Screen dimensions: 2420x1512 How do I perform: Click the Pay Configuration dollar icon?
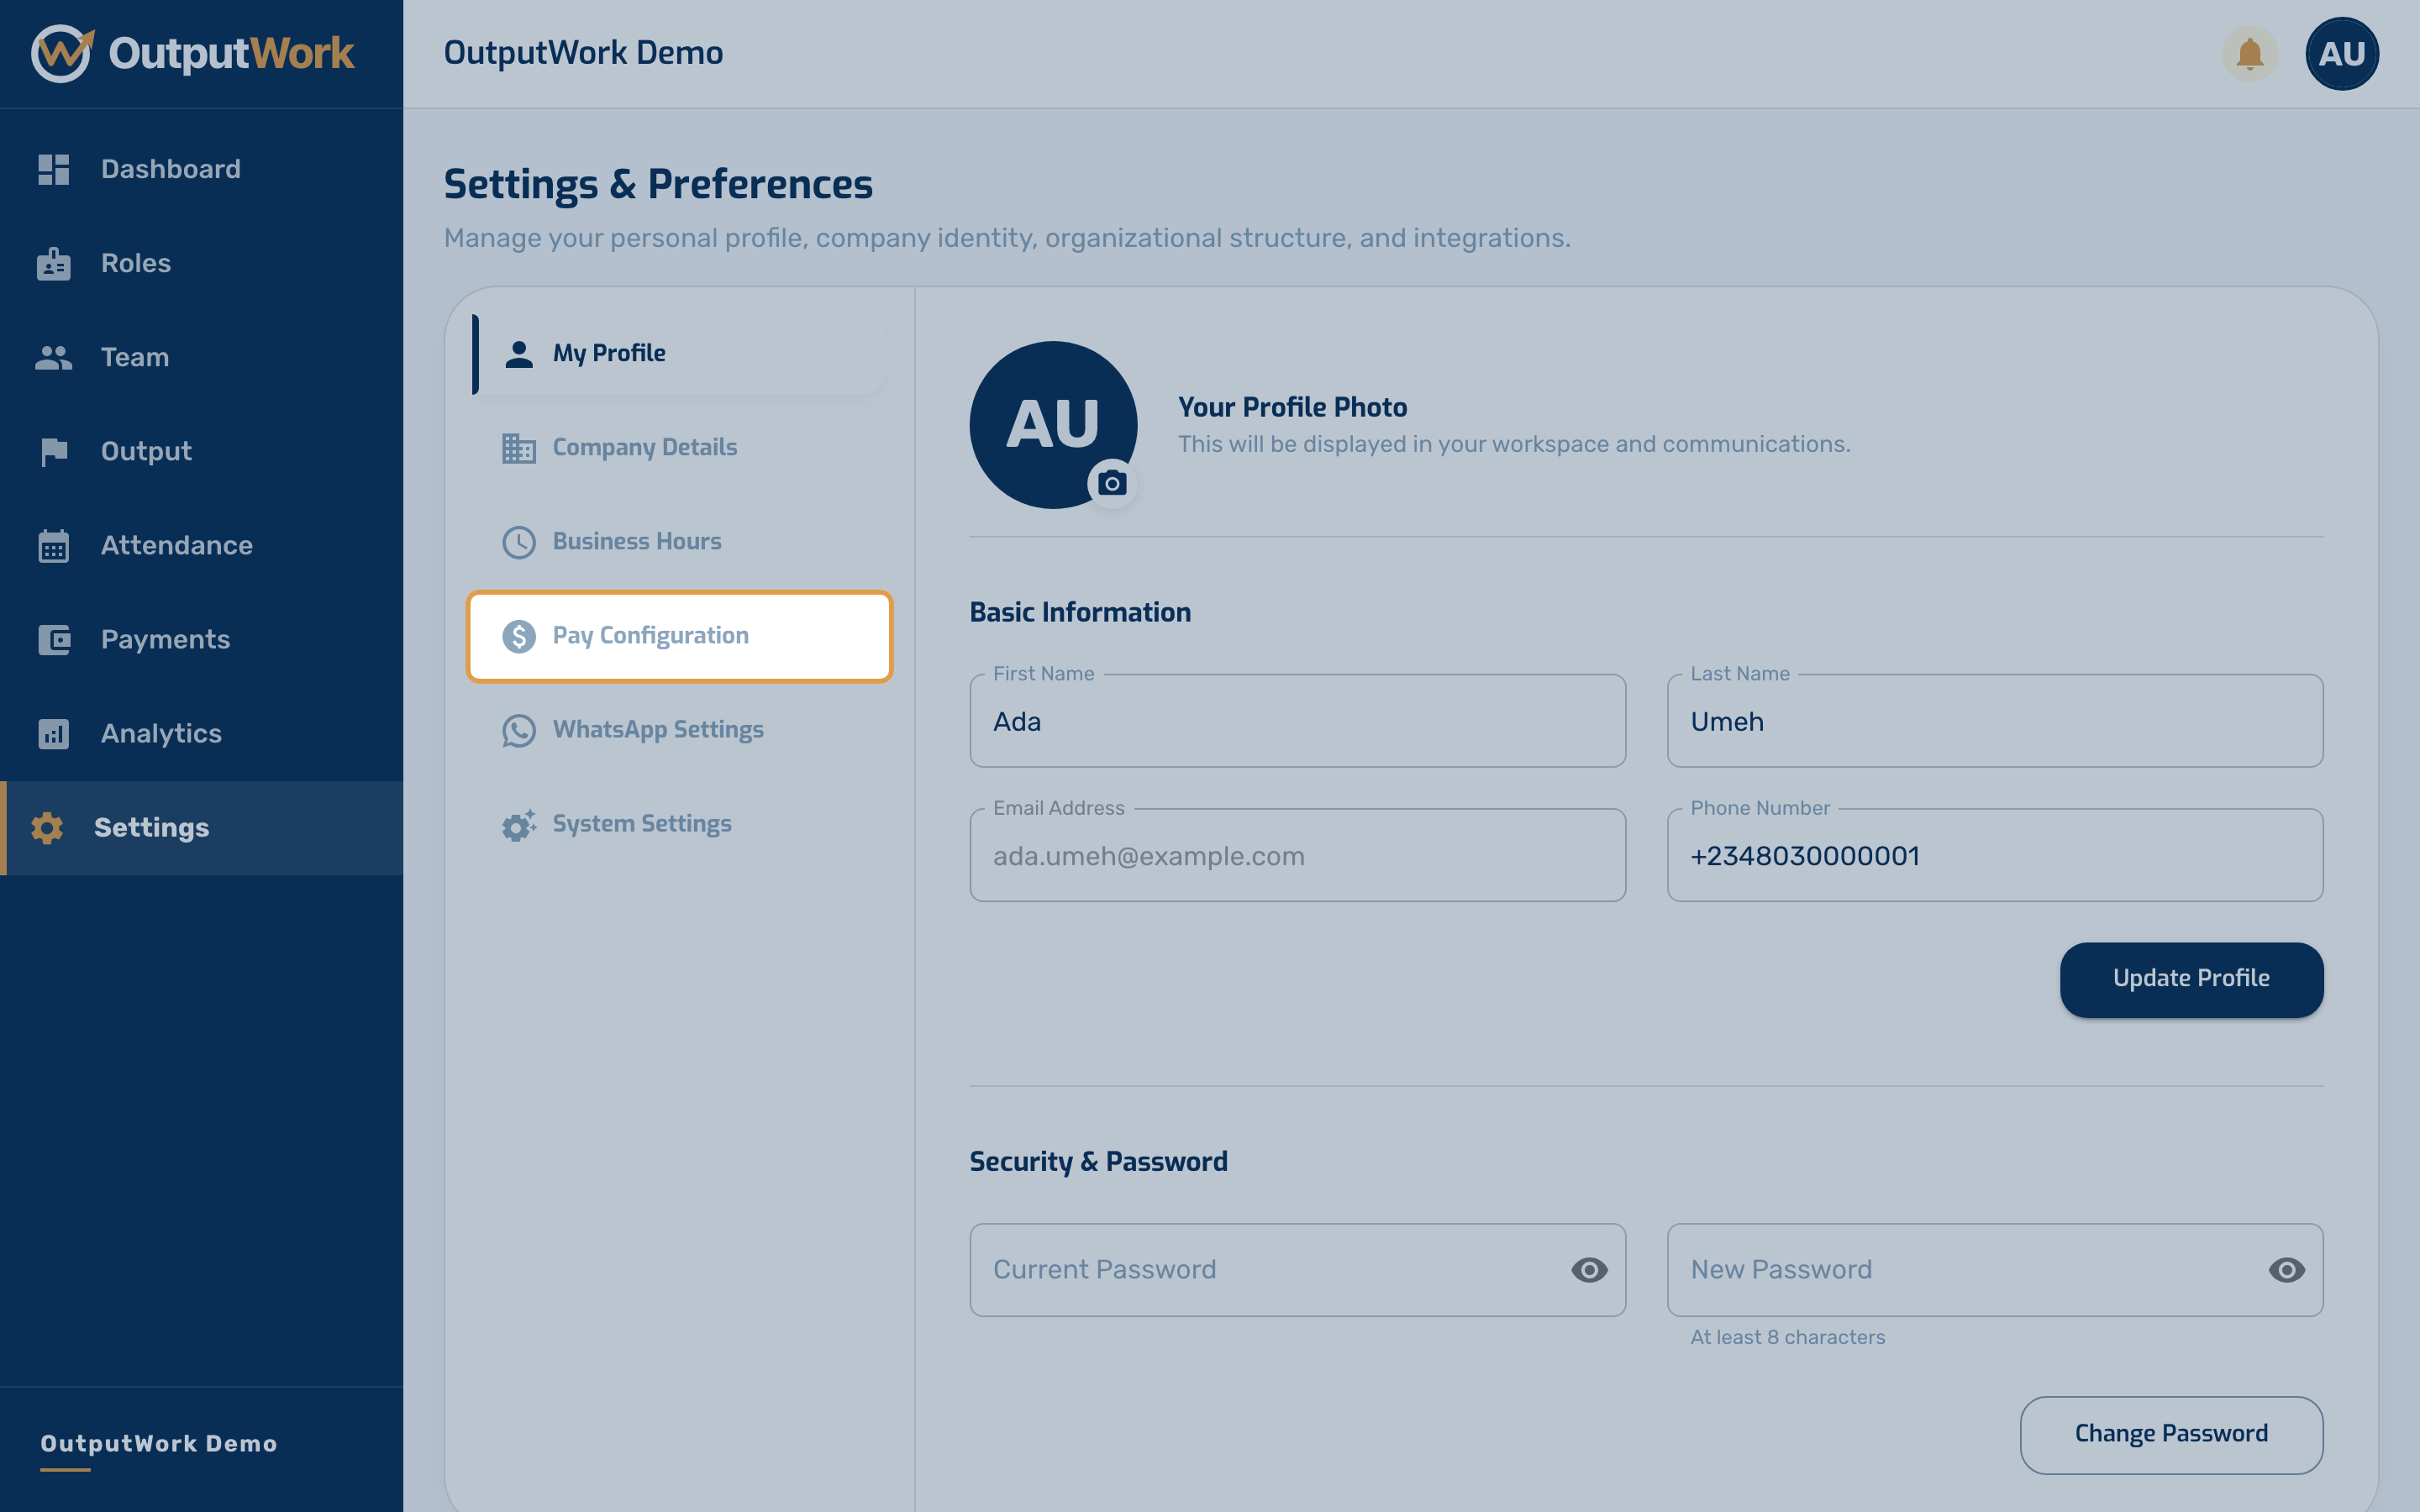click(519, 636)
